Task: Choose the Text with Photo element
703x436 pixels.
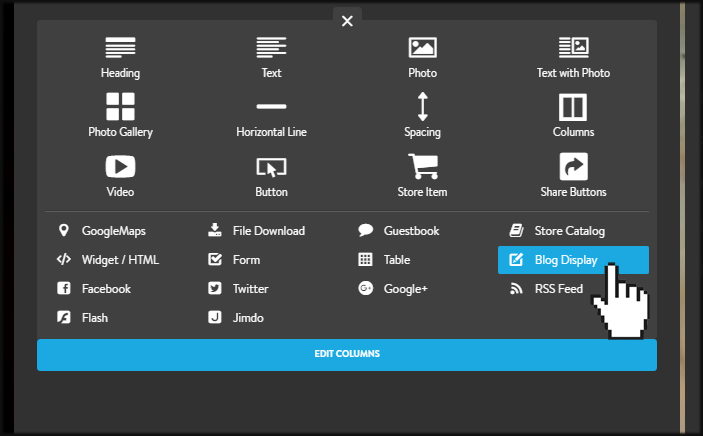Action: (573, 58)
